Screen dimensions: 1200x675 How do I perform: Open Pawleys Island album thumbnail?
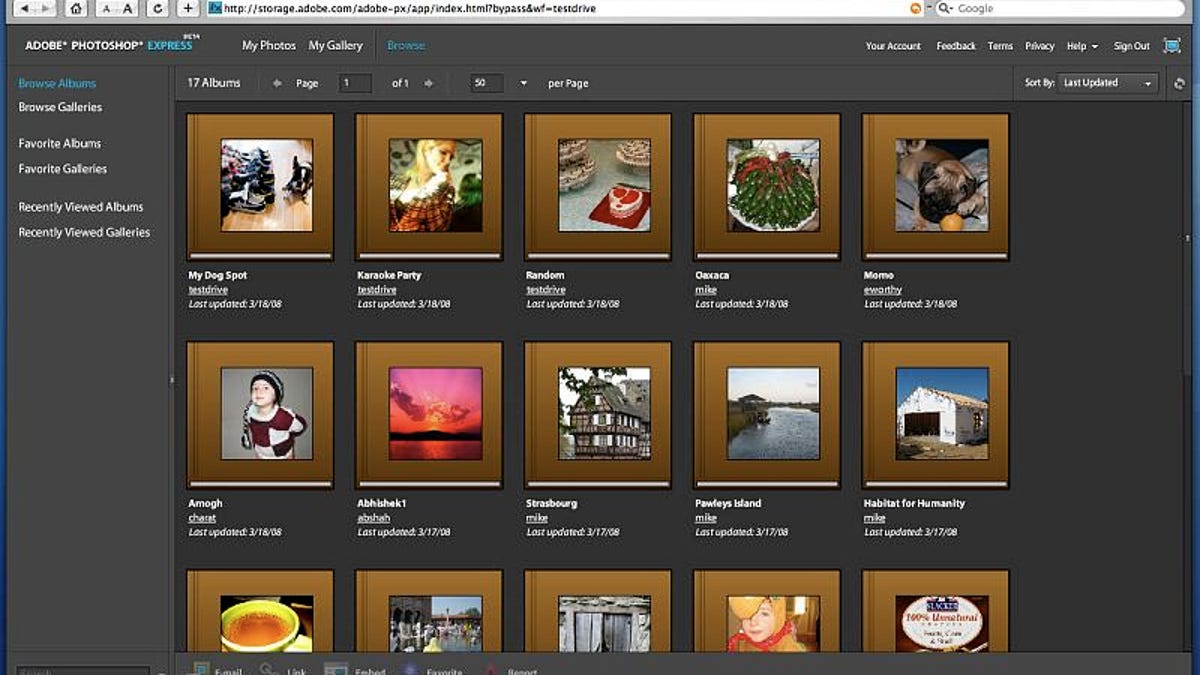[x=768, y=415]
